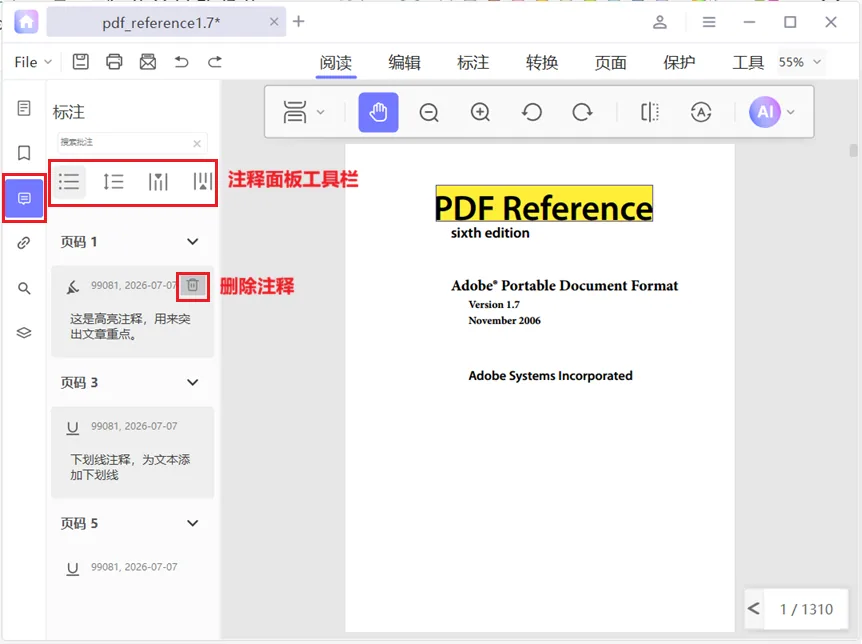The width and height of the screenshot is (862, 644).
Task: Click the fourth bar-style icon in the annotation toolbar
Action: tap(202, 181)
